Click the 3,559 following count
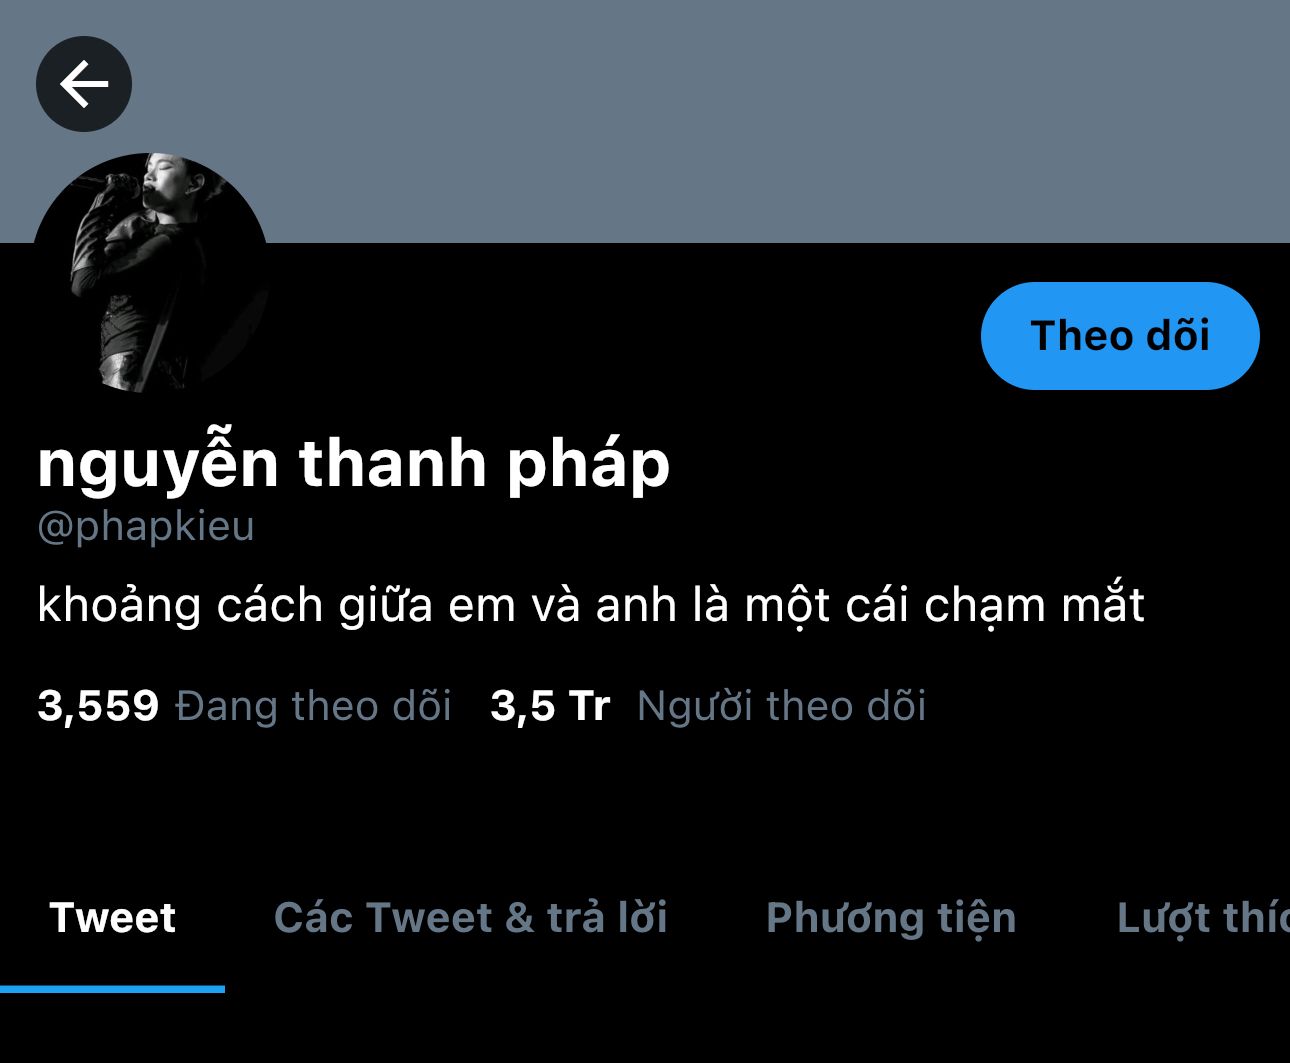 [x=98, y=706]
